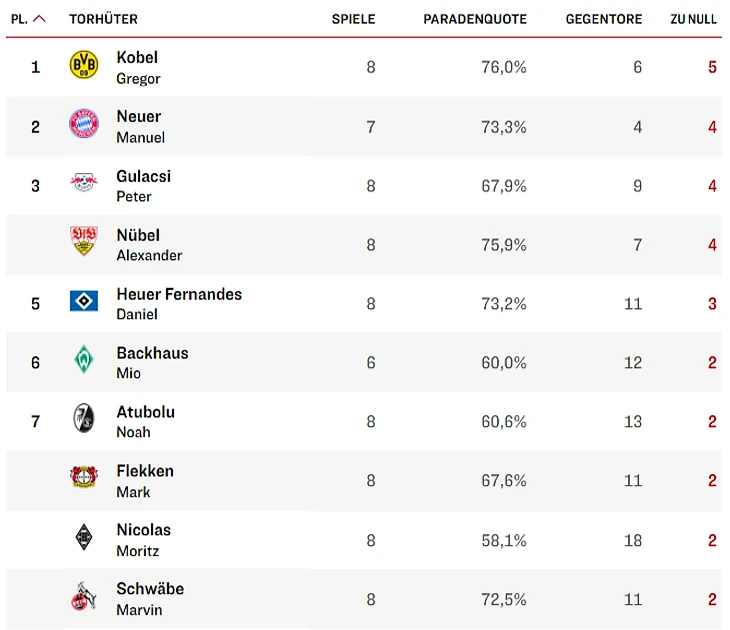Click the Borussia Mönchengladbach logo
The height and width of the screenshot is (630, 730).
point(84,537)
